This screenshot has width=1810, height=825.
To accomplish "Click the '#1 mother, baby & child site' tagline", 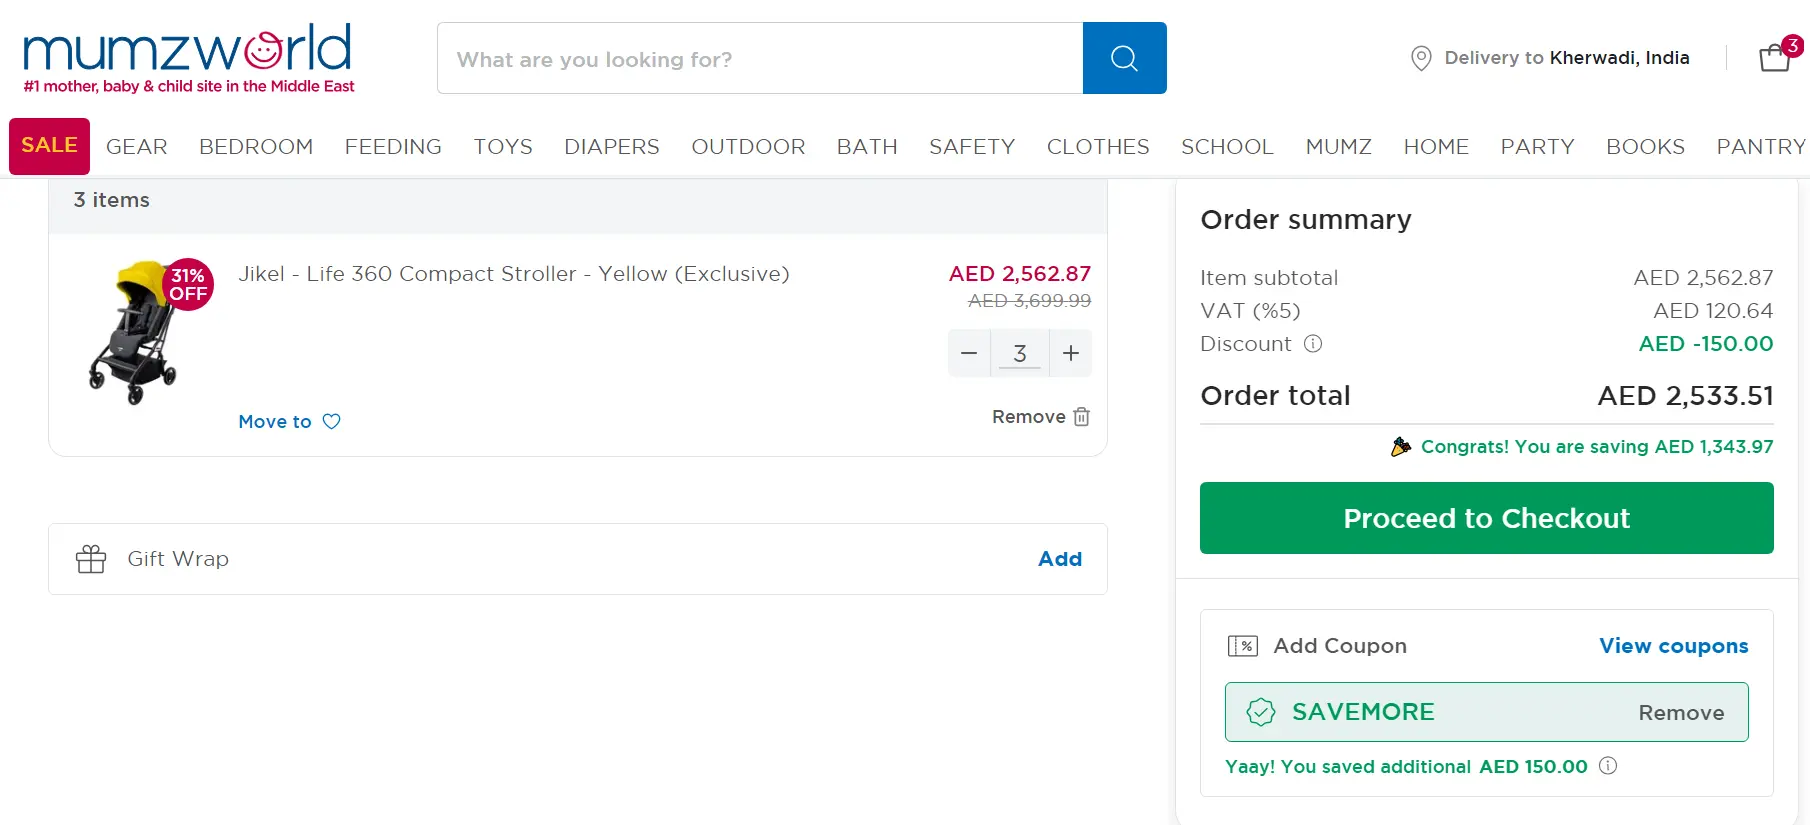I will 189,87.
